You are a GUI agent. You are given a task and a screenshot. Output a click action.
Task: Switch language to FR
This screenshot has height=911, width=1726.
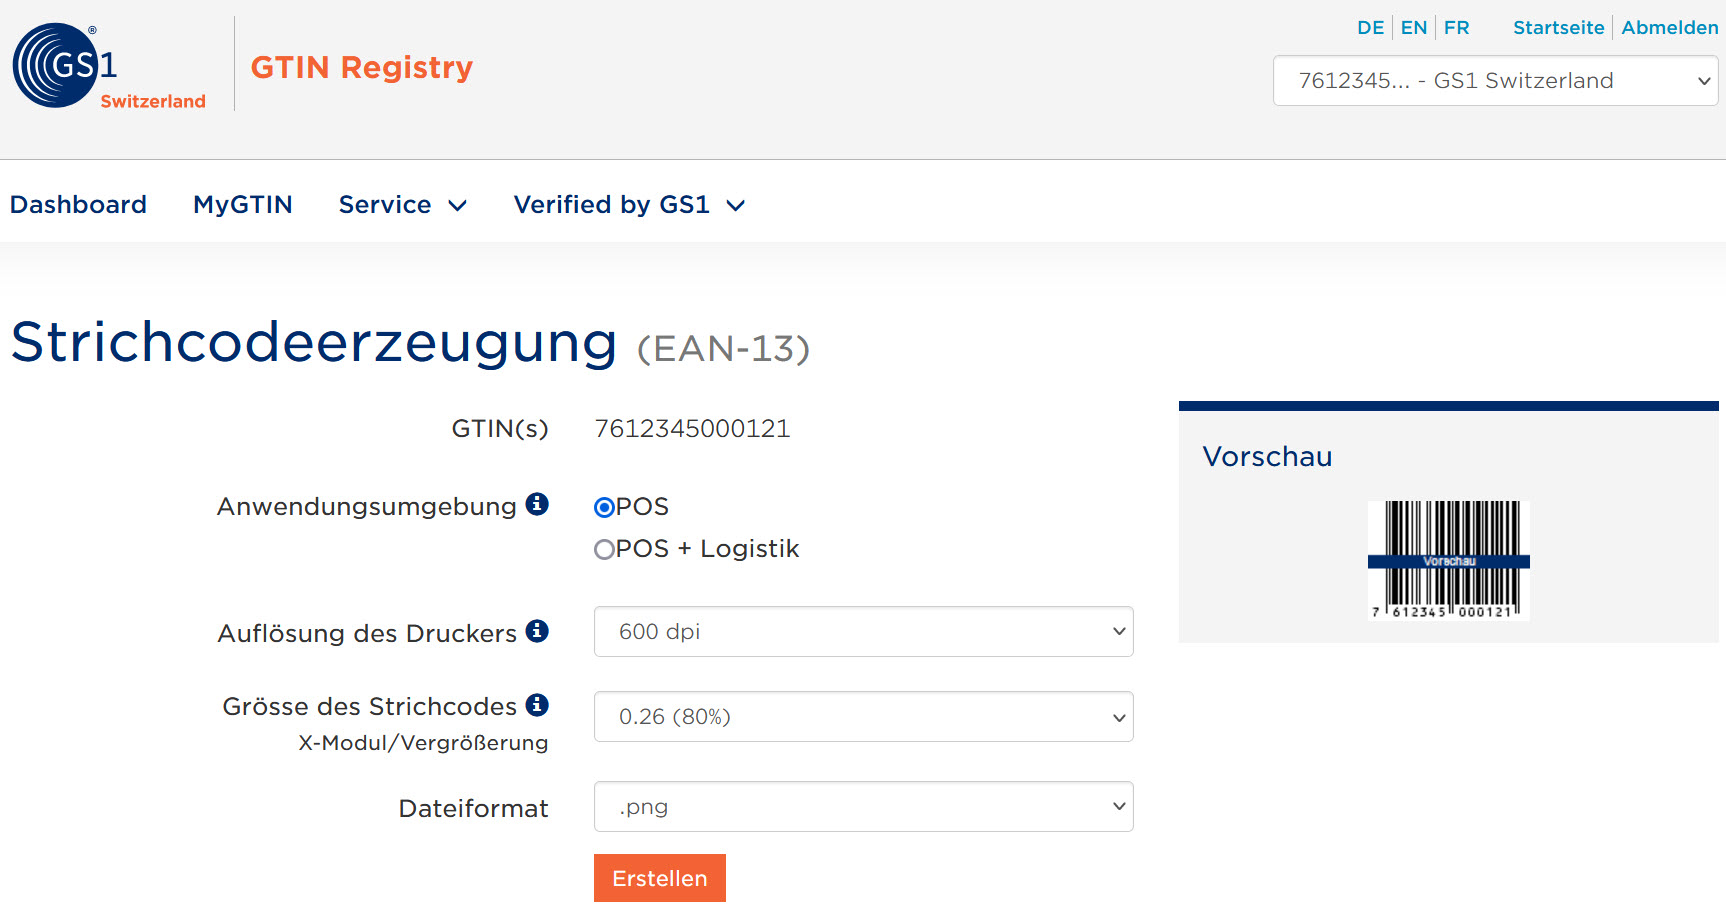click(1456, 27)
